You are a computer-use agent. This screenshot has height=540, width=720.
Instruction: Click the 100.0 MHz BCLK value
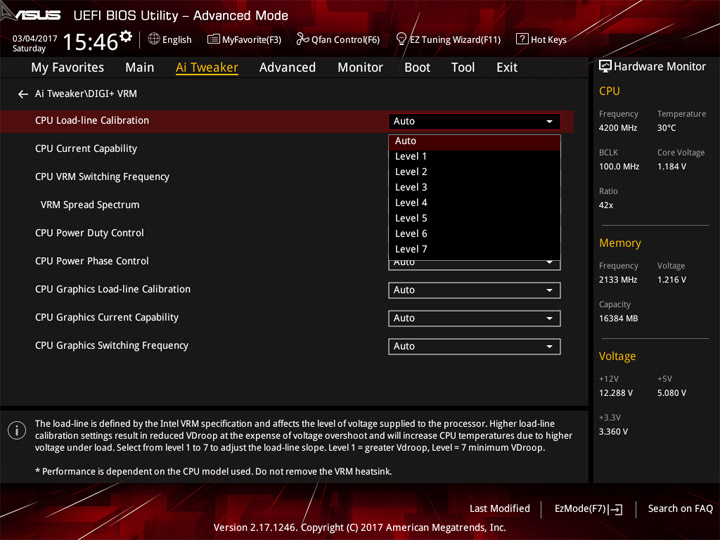(619, 167)
